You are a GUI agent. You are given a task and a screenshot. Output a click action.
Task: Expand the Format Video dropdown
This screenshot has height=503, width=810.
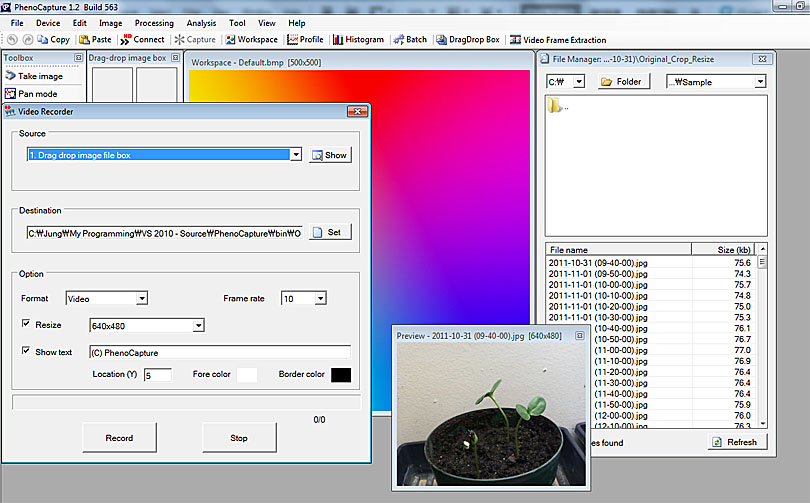141,298
